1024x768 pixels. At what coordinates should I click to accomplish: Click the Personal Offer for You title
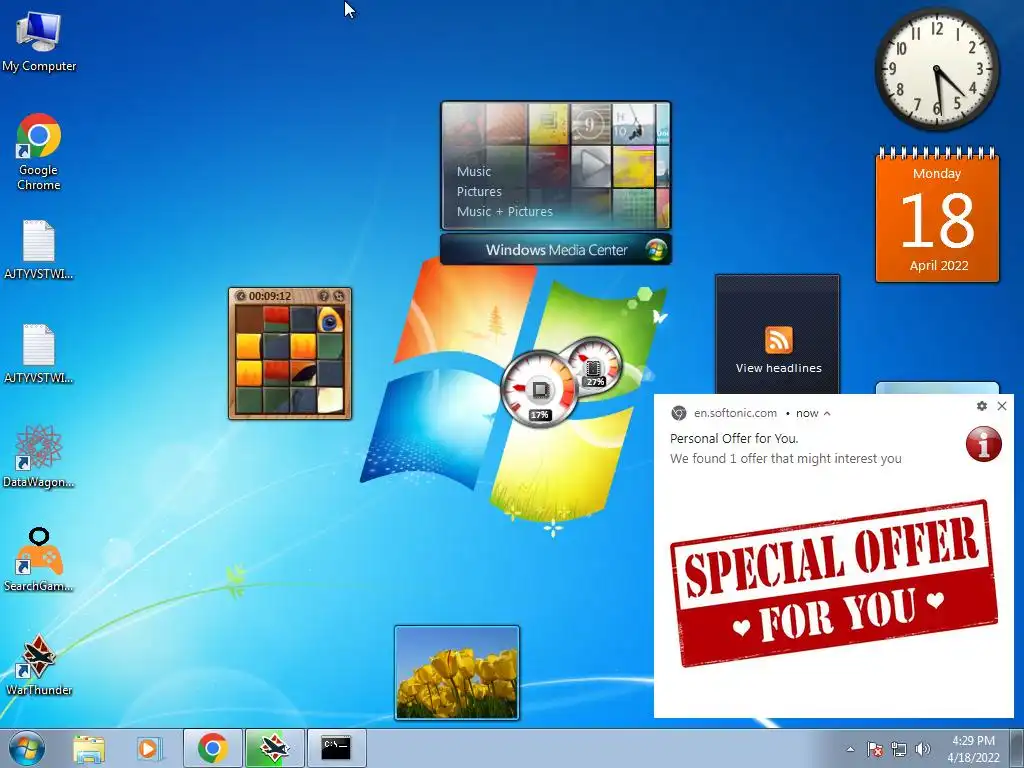coord(734,439)
